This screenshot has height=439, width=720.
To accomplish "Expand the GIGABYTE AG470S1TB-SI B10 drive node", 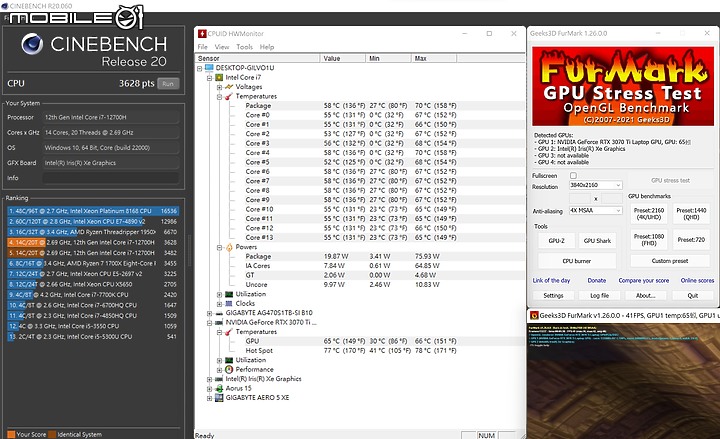I will [x=209, y=313].
